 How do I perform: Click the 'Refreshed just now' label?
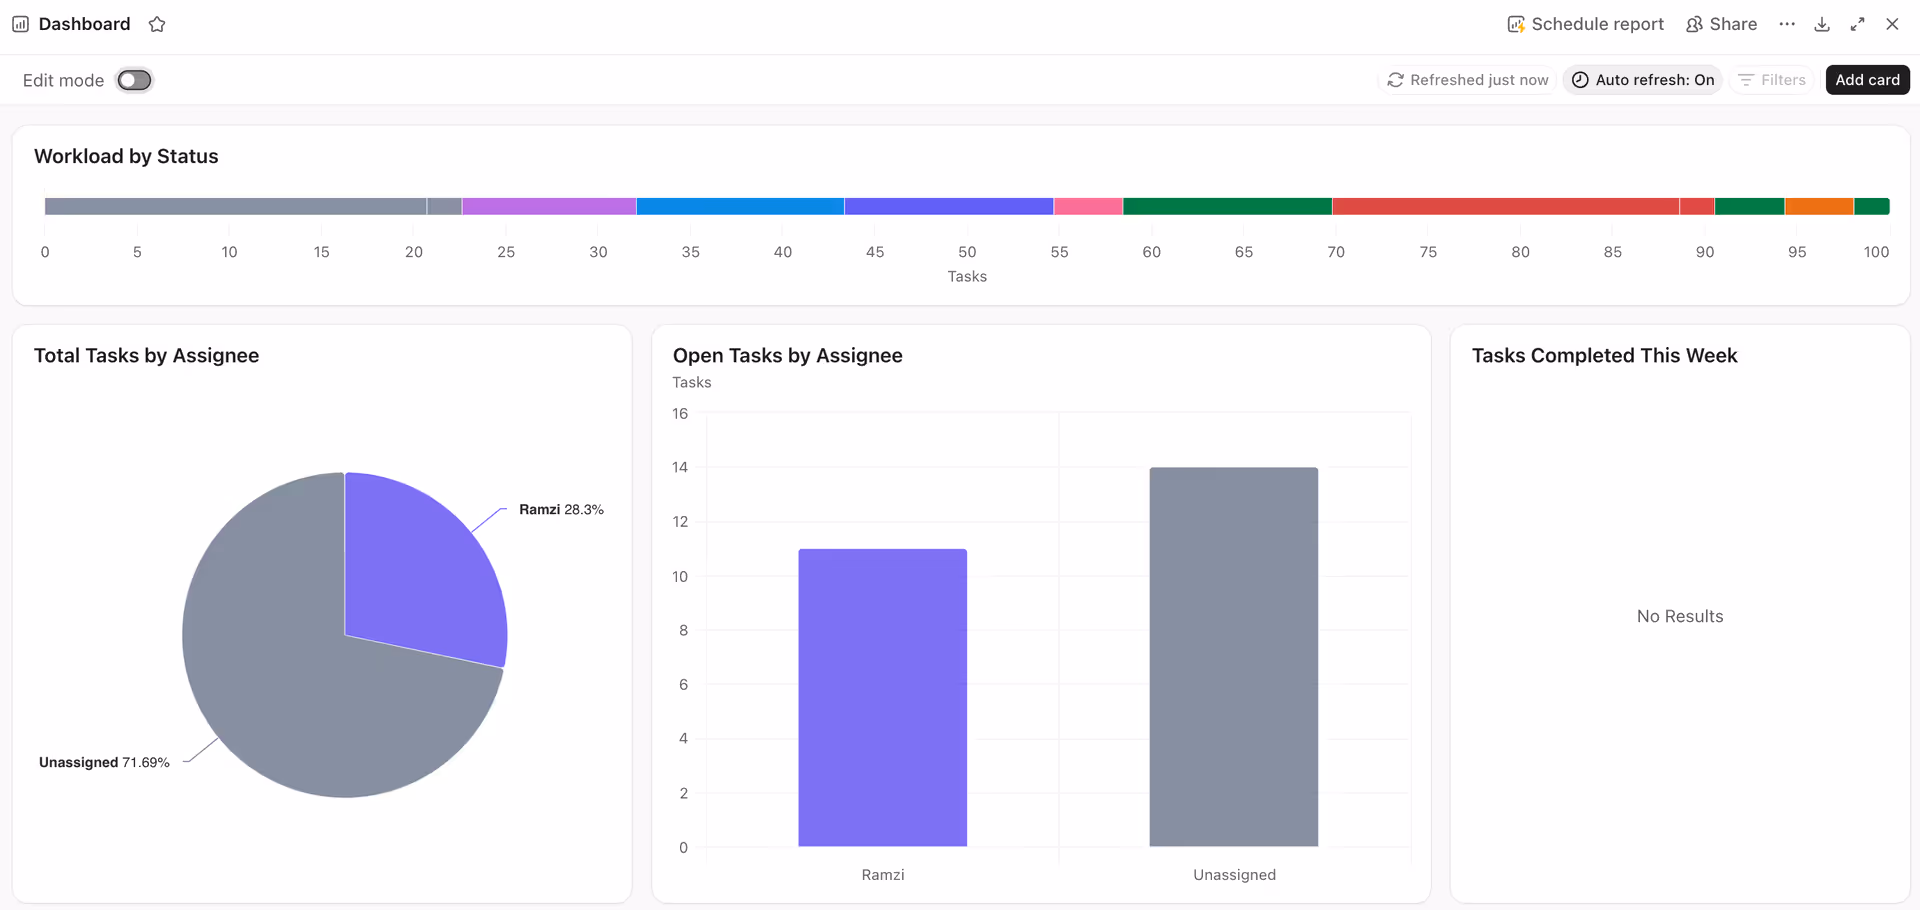click(1478, 80)
